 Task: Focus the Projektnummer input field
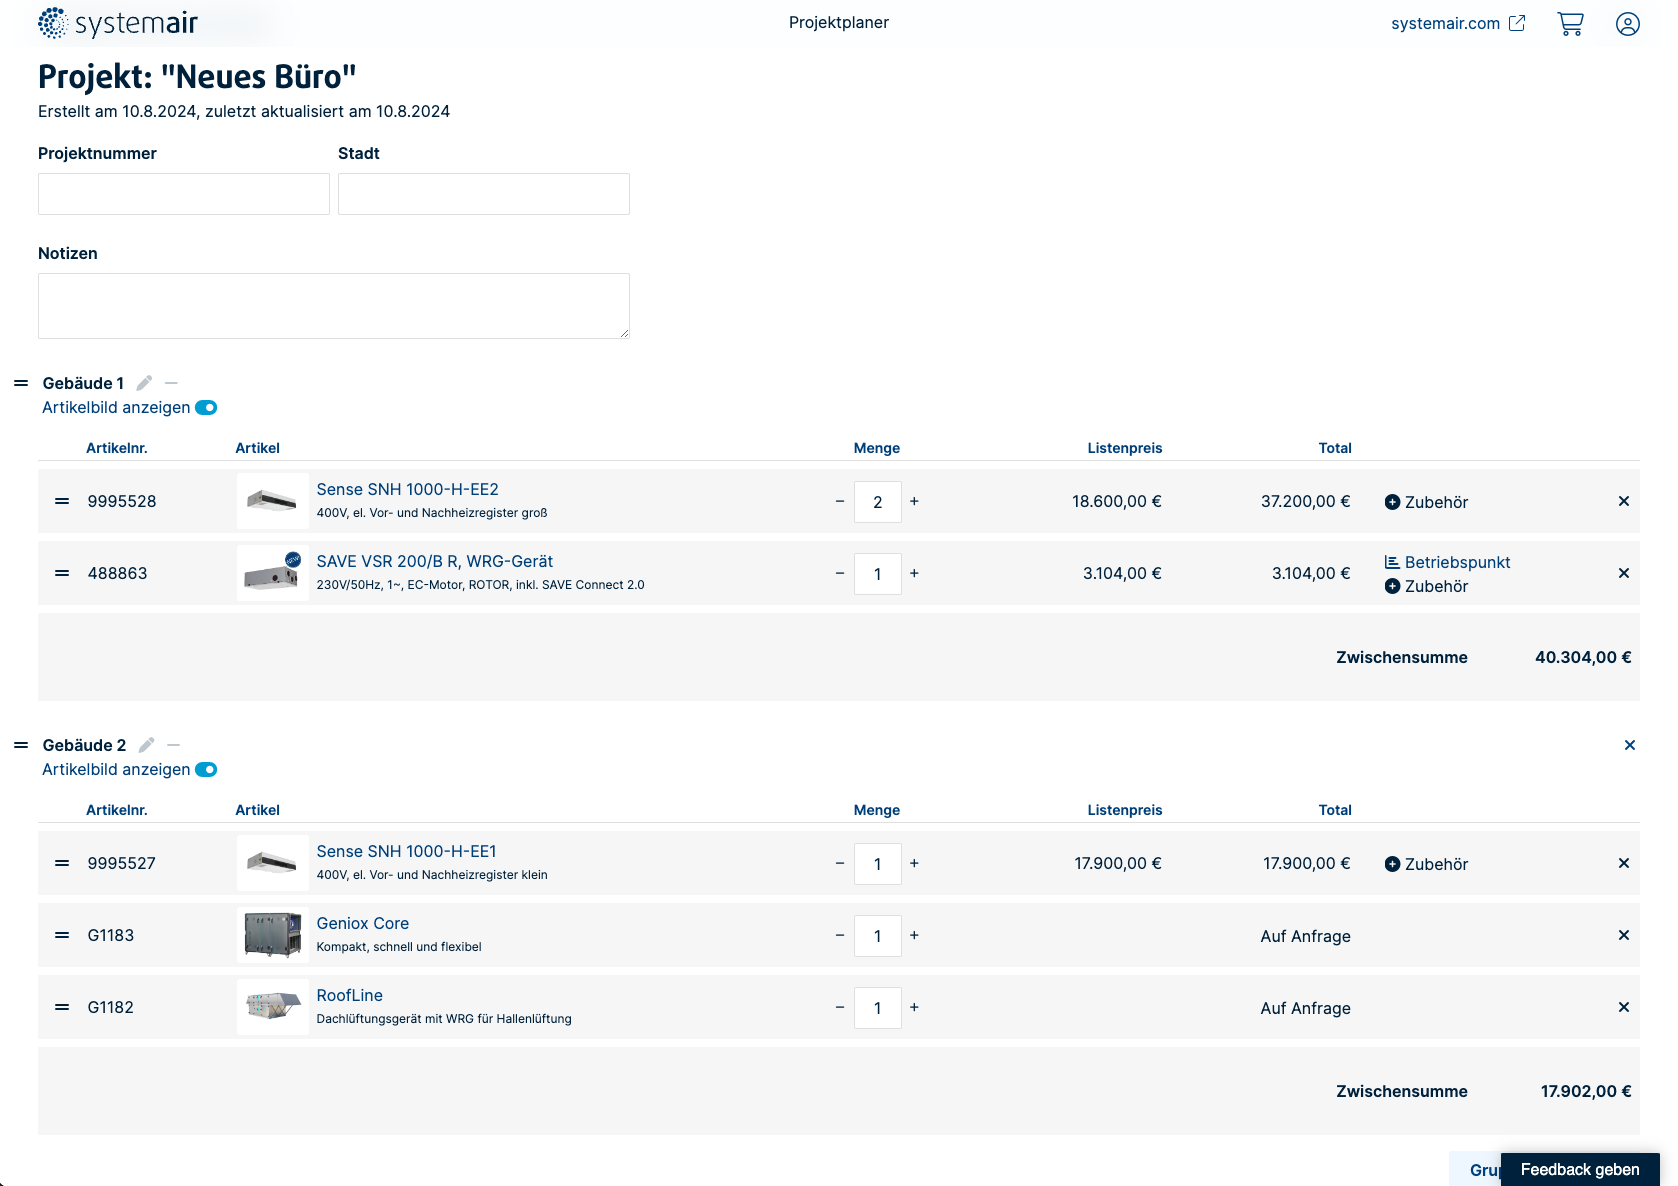[x=184, y=194]
